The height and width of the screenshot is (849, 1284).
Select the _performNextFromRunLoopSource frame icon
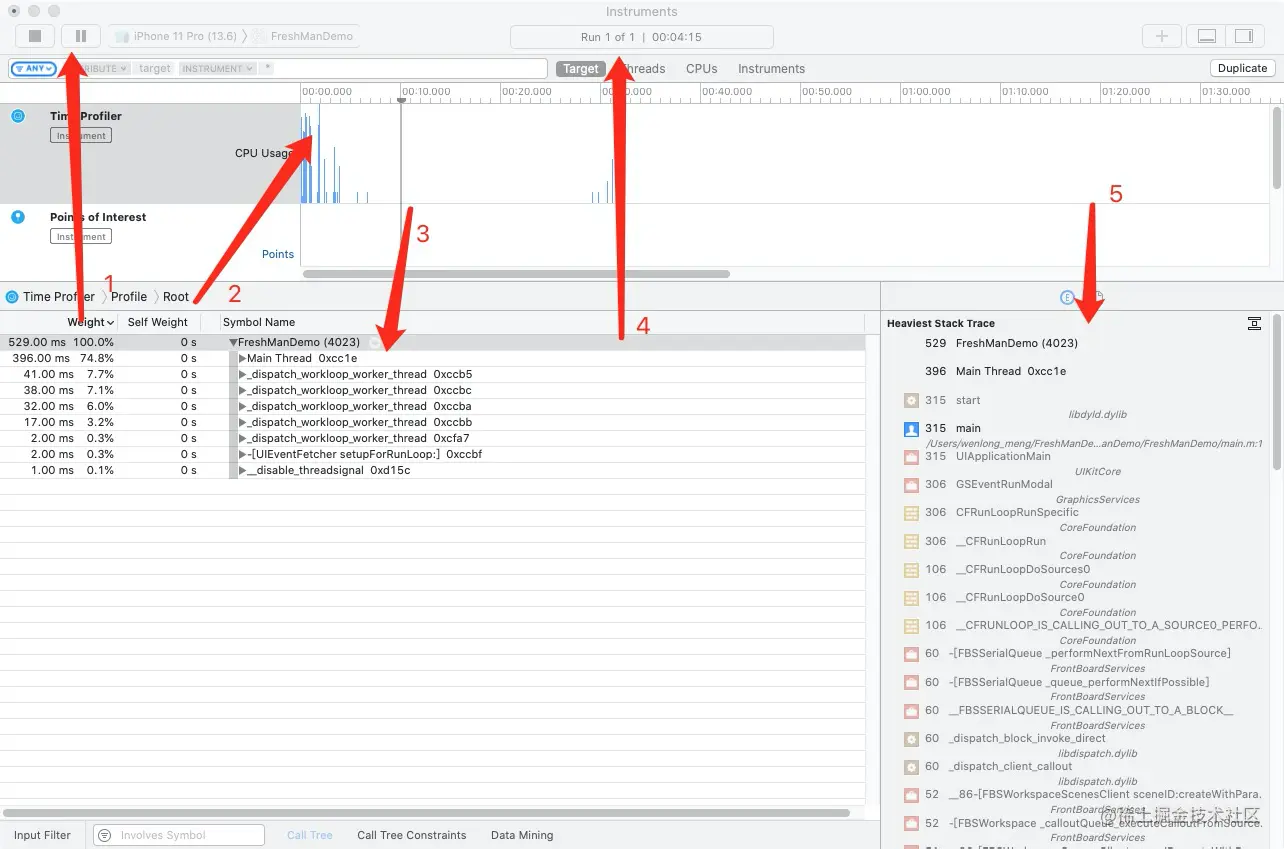tap(911, 654)
